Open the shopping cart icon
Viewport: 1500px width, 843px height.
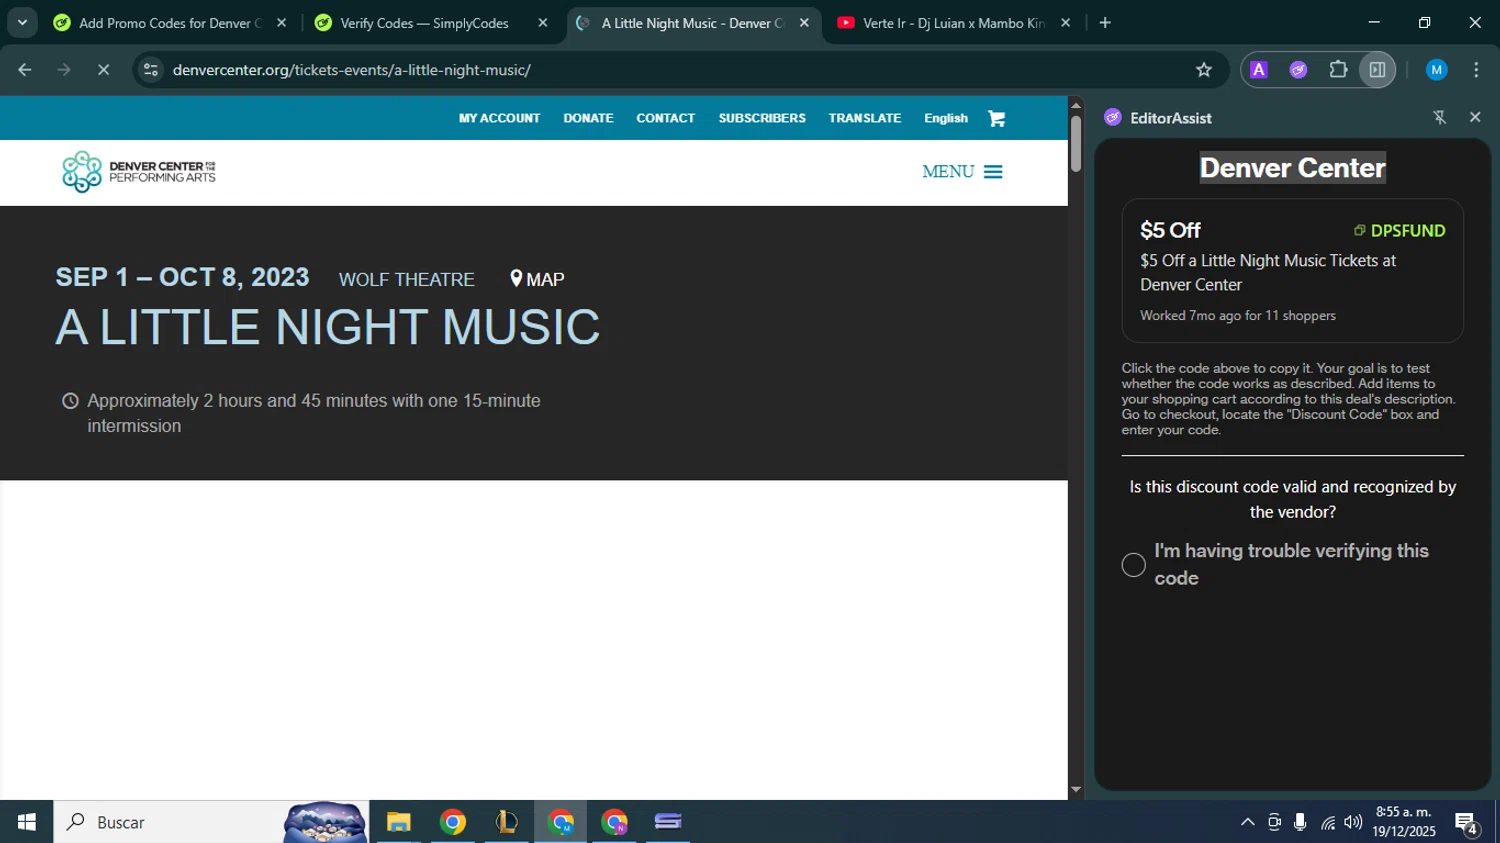[996, 118]
